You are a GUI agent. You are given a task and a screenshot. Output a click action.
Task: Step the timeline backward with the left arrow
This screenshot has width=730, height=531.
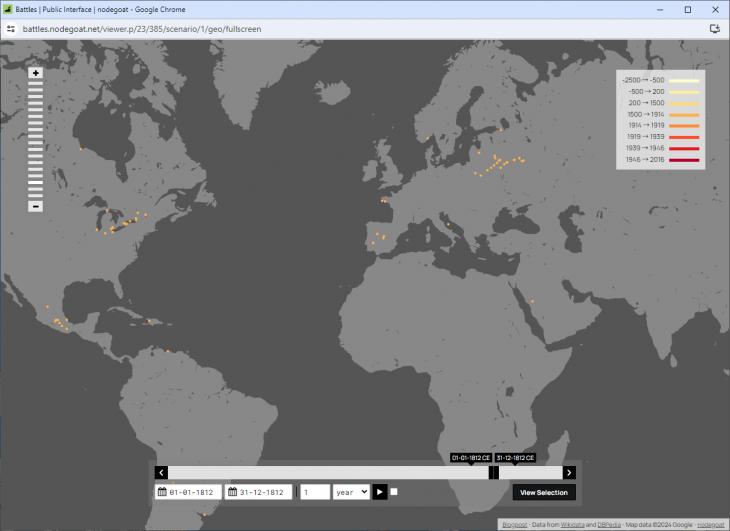[161, 473]
